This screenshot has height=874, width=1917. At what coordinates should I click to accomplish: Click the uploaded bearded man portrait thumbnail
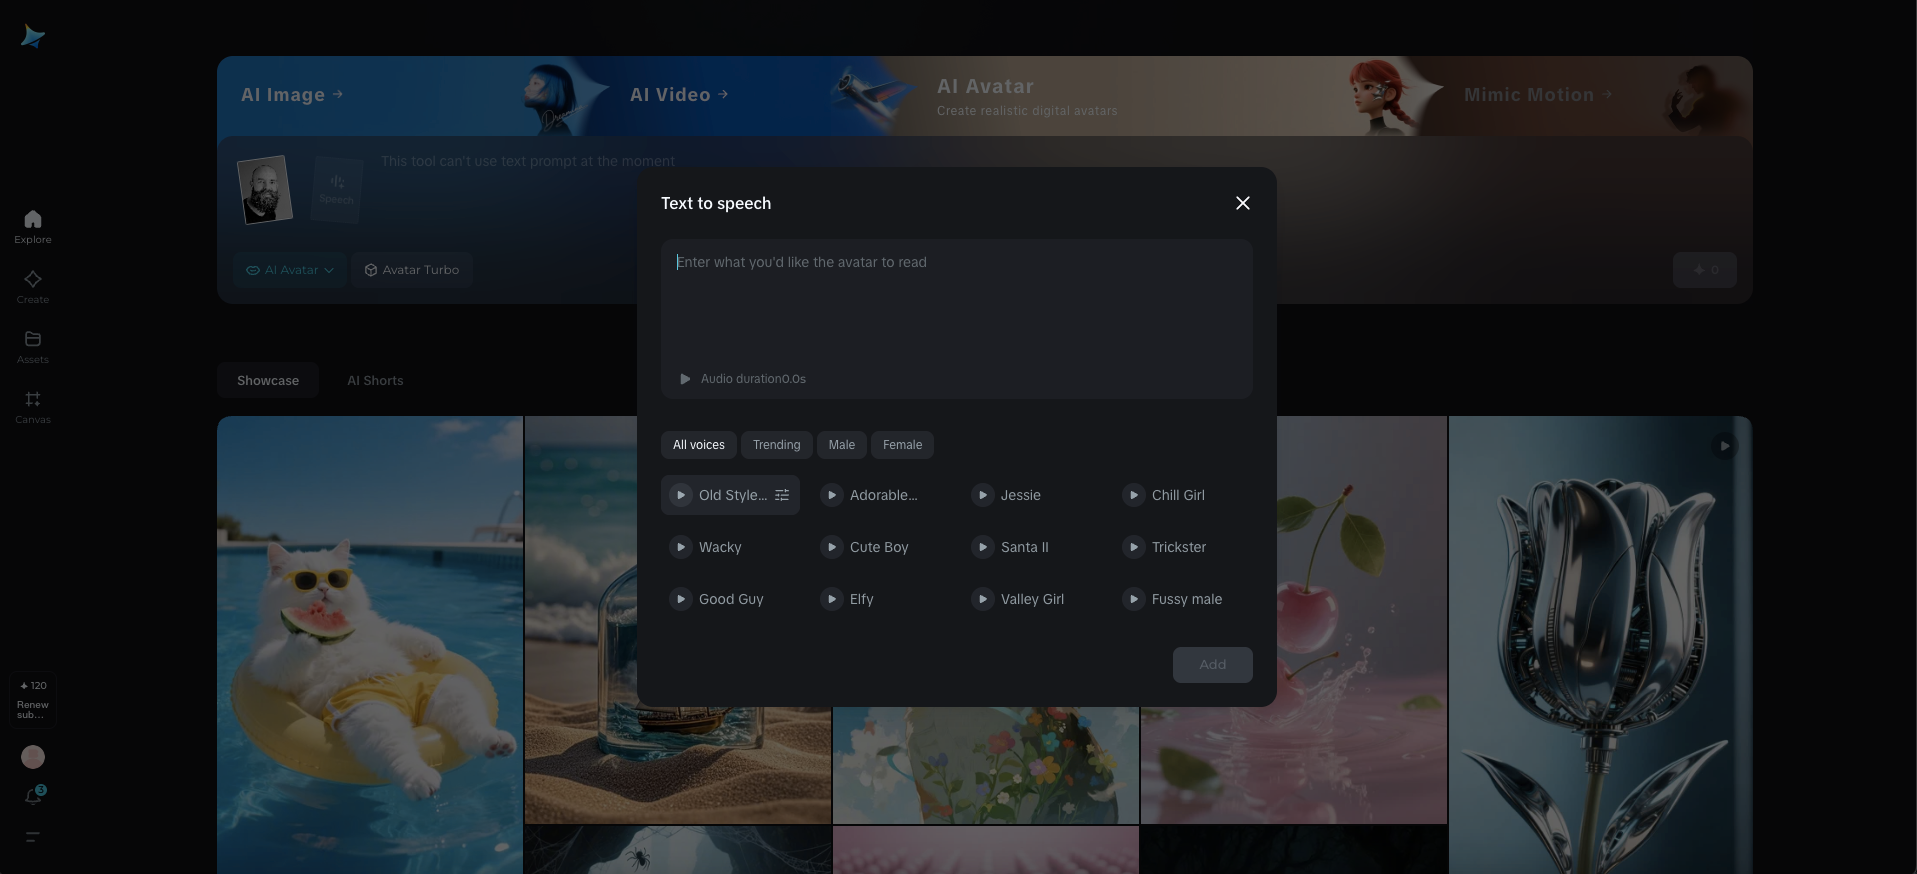[x=265, y=189]
